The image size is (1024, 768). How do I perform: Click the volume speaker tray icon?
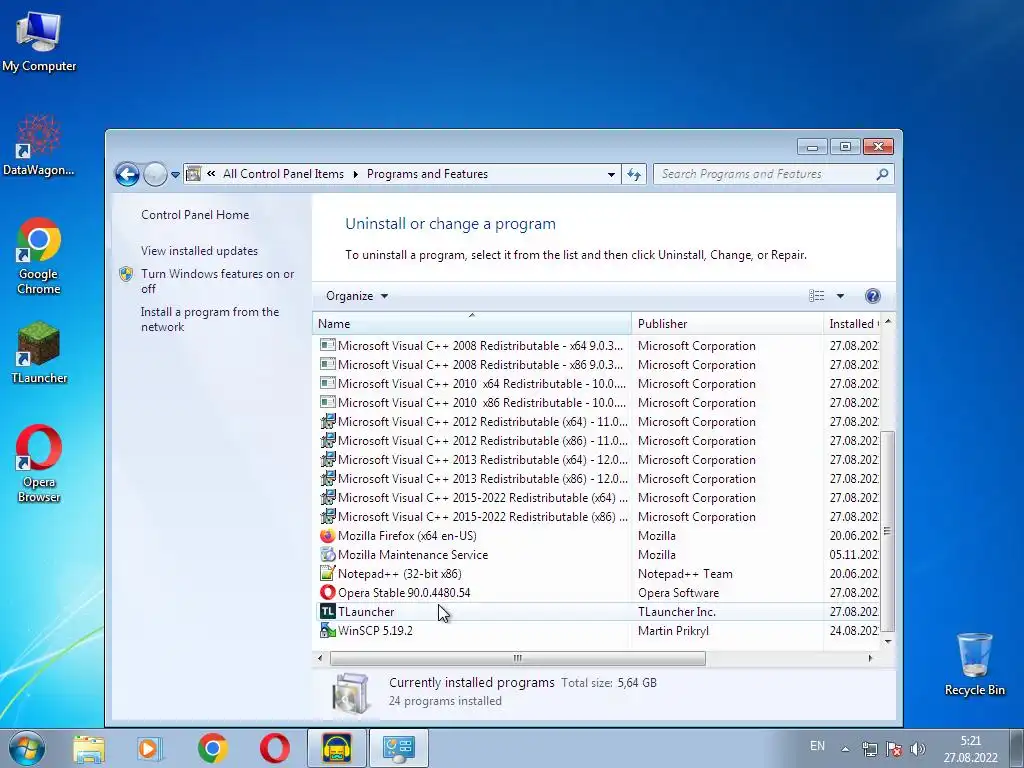click(918, 749)
